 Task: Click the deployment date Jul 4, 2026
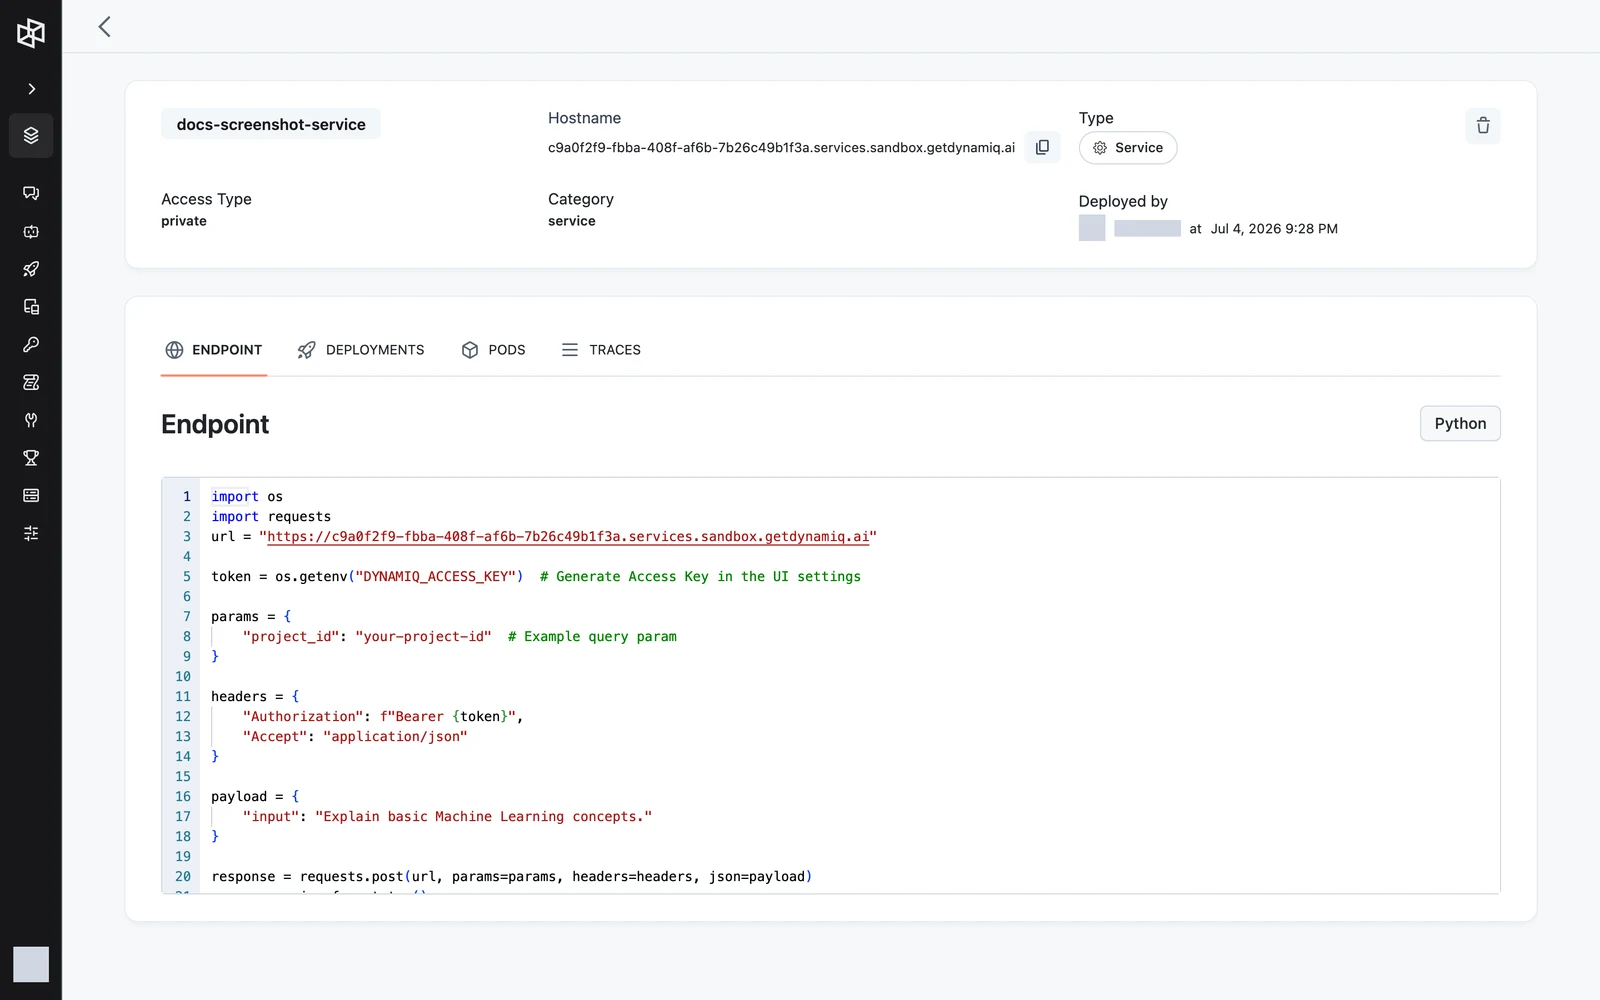(x=1274, y=229)
